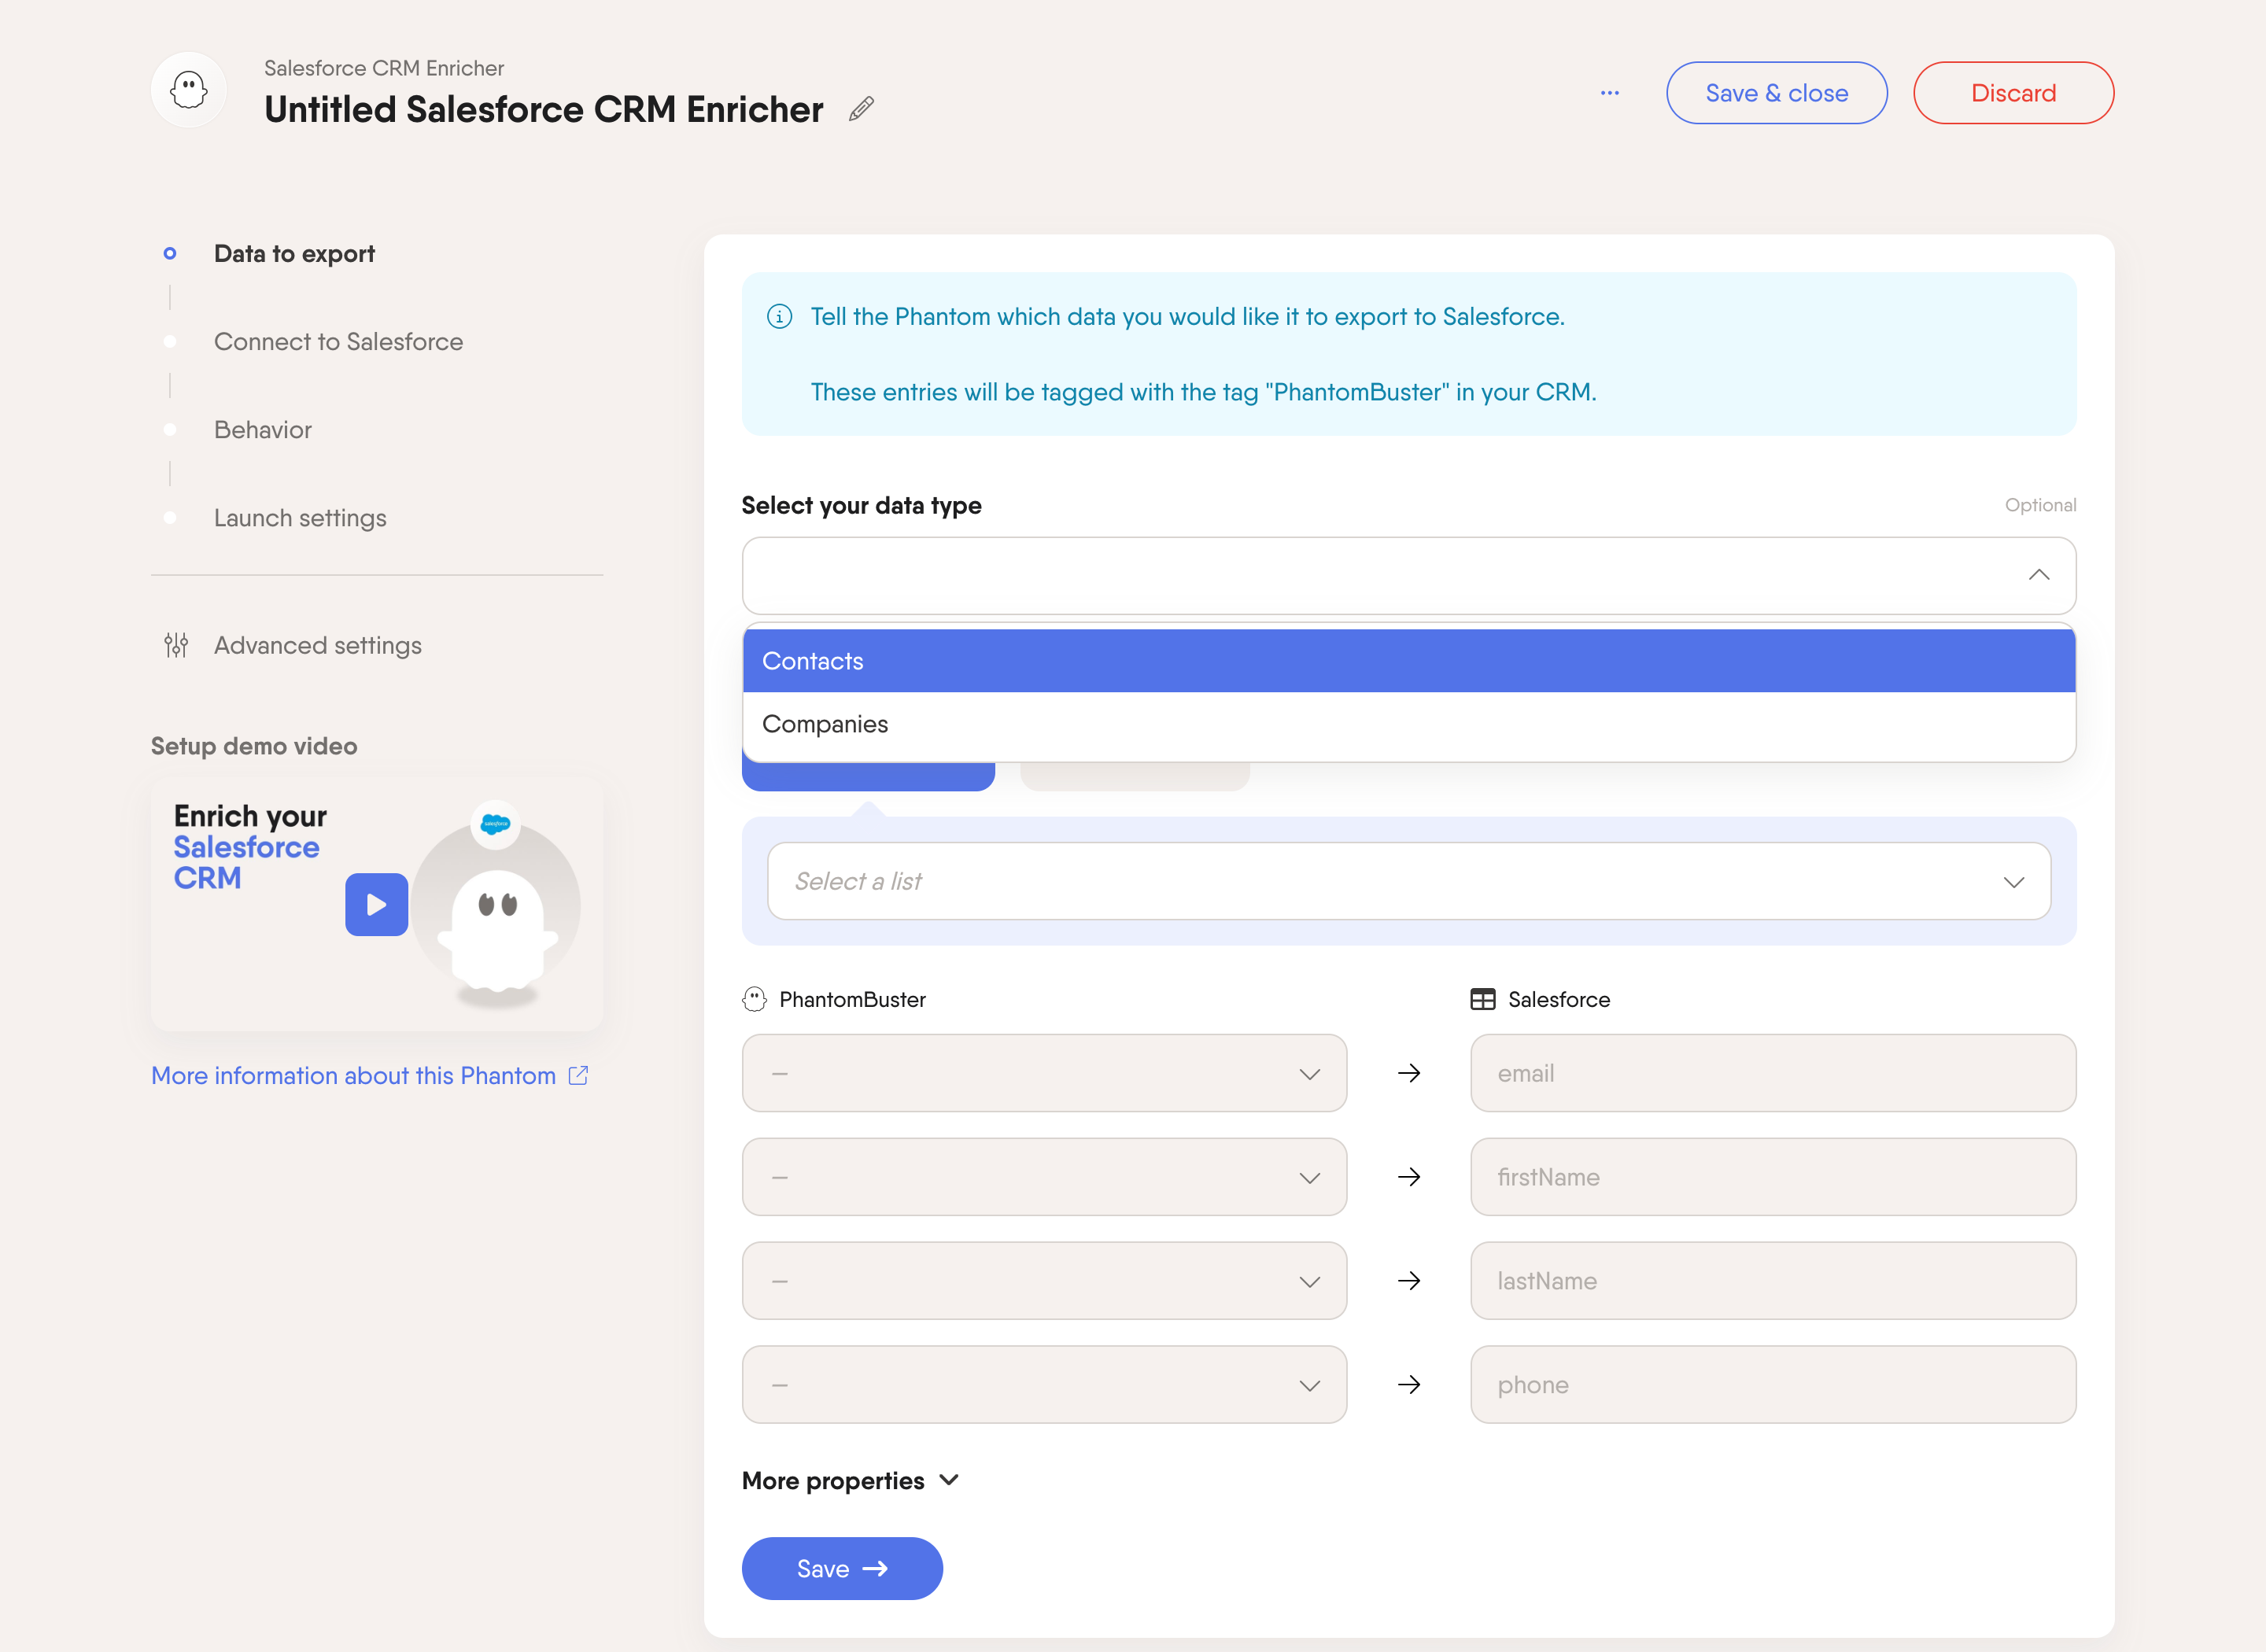Go to the Connect to Salesforce step
This screenshot has height=1652, width=2266.
point(338,342)
